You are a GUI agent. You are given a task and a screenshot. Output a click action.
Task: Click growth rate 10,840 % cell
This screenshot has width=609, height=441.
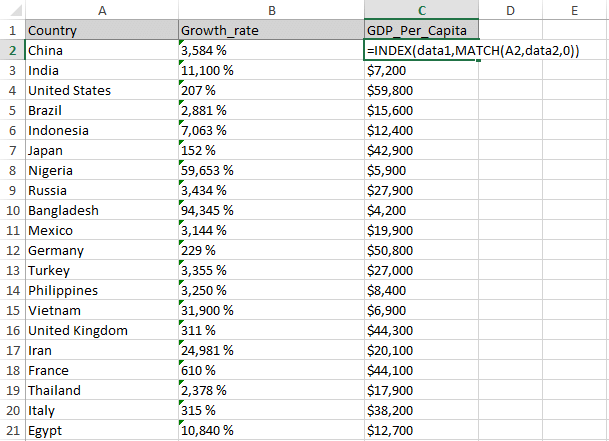[271, 430]
